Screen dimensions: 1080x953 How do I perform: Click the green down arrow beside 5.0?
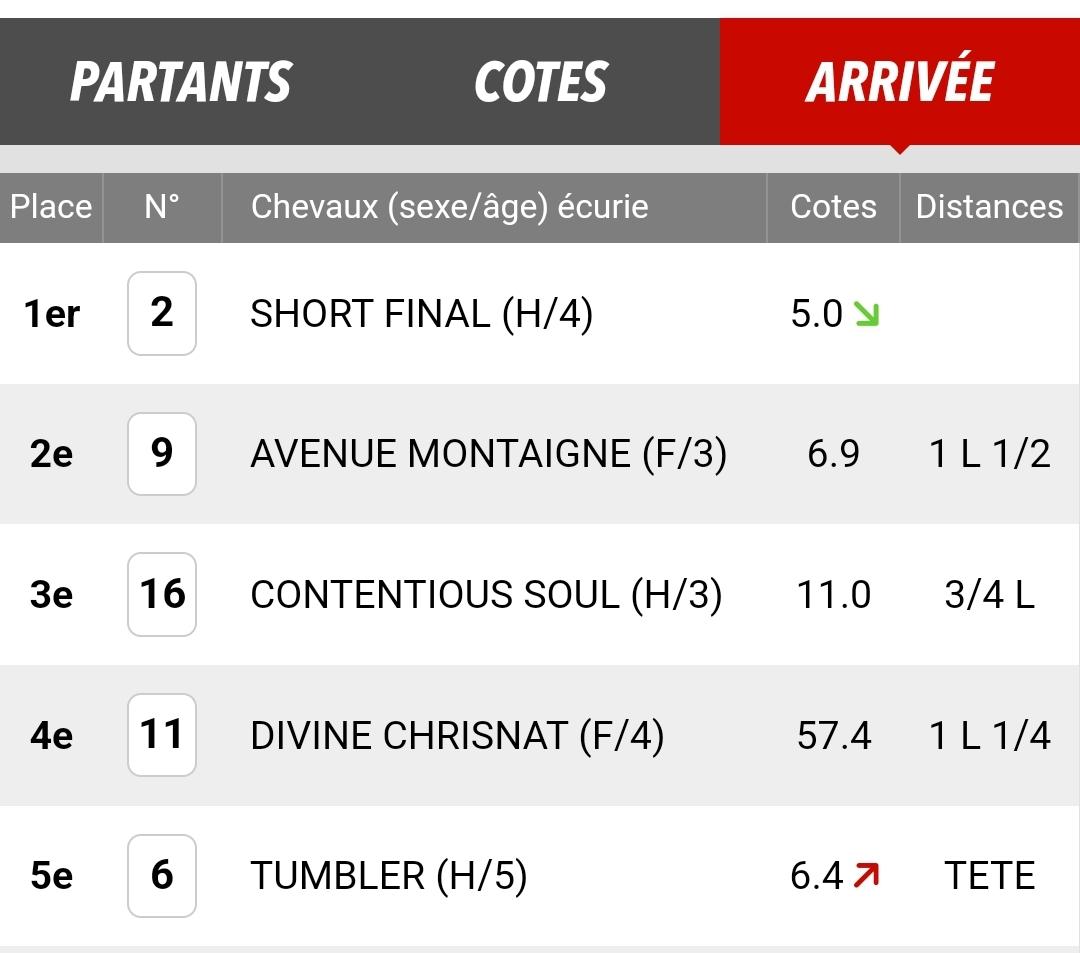click(x=866, y=314)
